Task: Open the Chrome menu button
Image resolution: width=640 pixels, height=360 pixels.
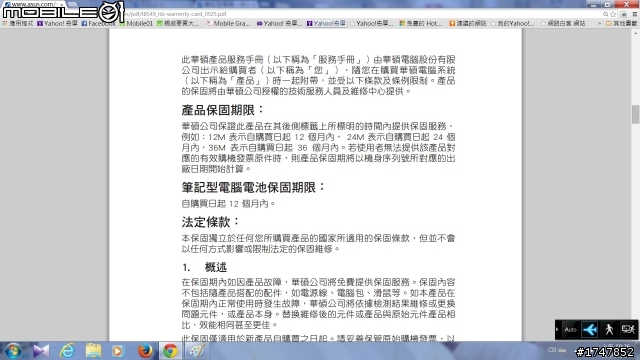Action: tap(634, 14)
